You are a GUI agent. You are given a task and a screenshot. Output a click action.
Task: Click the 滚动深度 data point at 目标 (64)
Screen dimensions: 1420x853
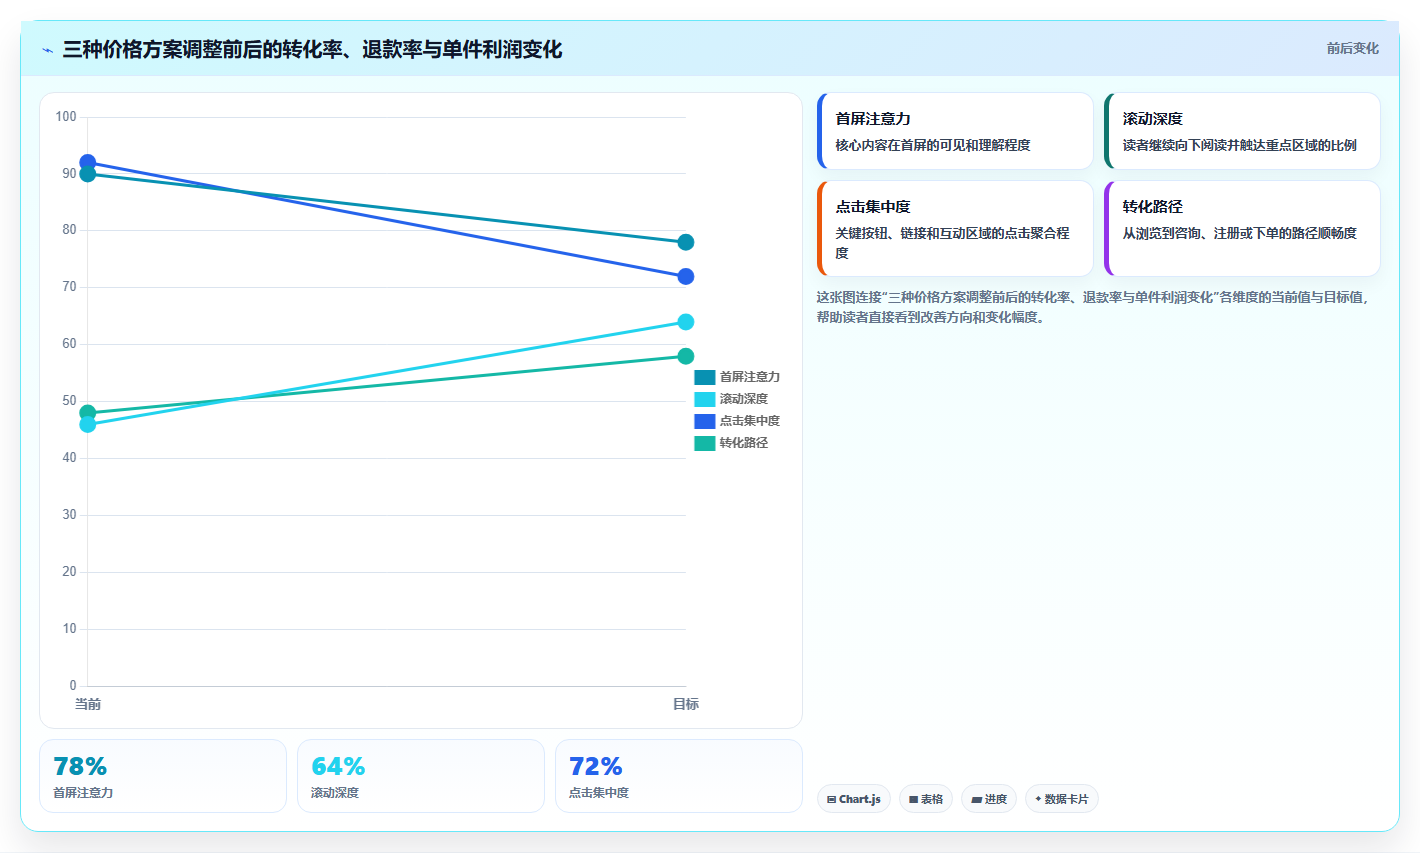pyautogui.click(x=686, y=322)
